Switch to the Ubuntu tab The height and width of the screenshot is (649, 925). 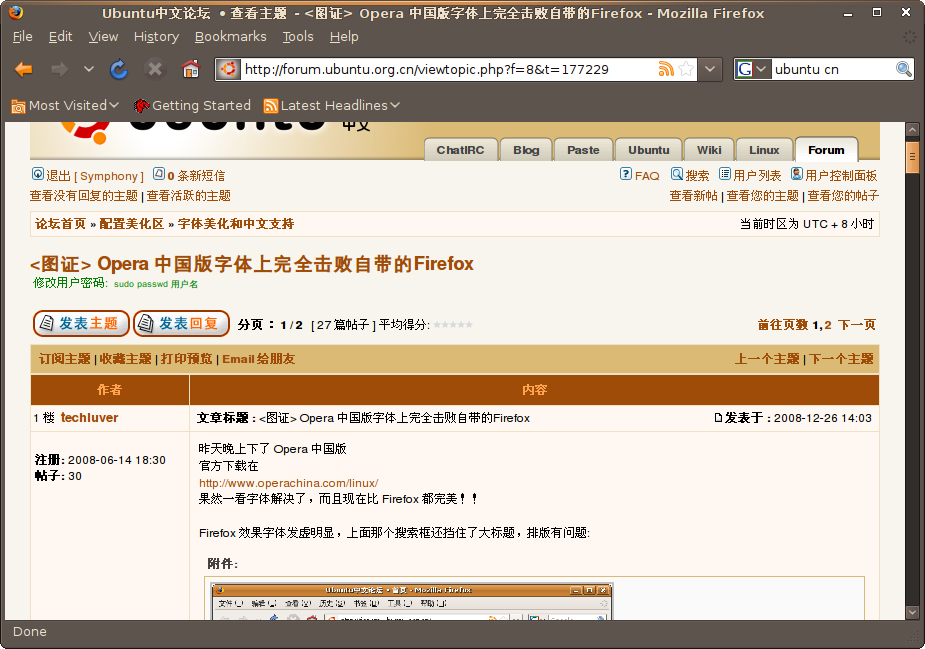coord(649,150)
